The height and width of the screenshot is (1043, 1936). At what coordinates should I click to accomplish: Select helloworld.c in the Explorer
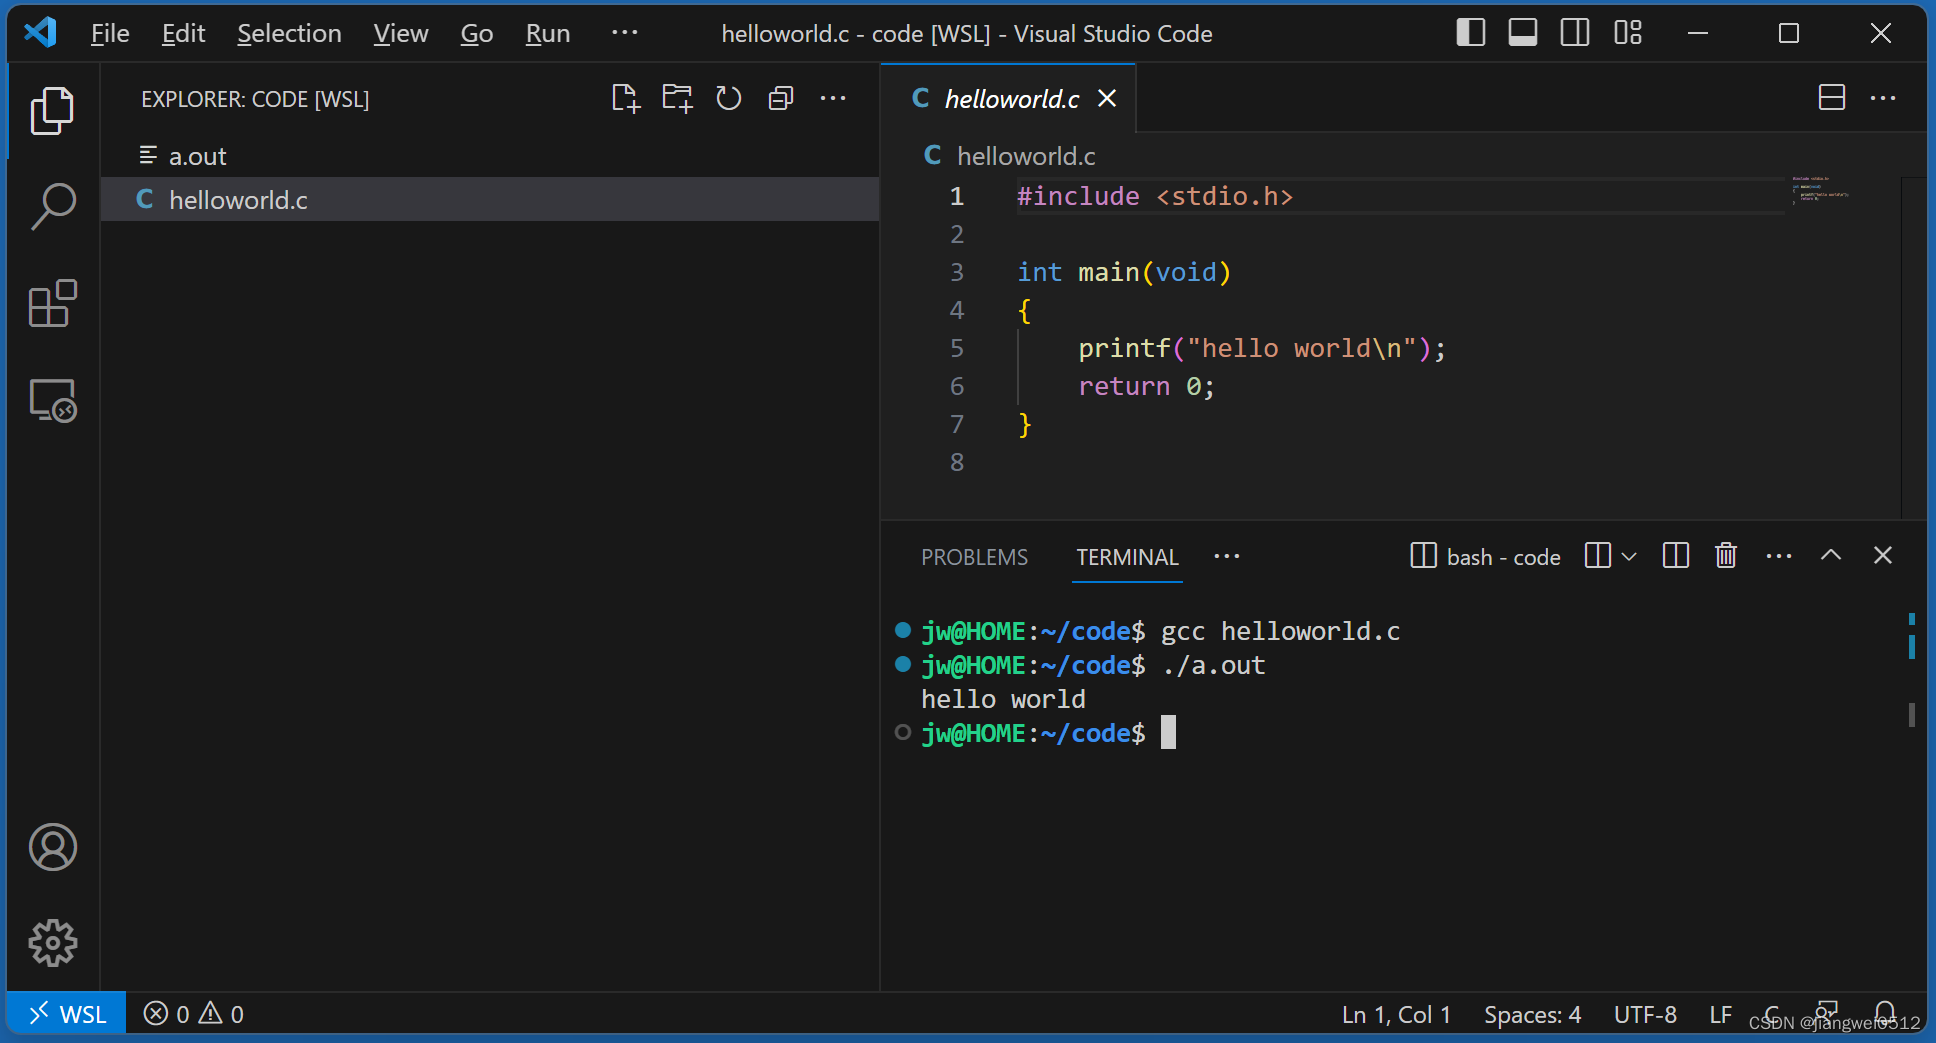click(x=490, y=200)
